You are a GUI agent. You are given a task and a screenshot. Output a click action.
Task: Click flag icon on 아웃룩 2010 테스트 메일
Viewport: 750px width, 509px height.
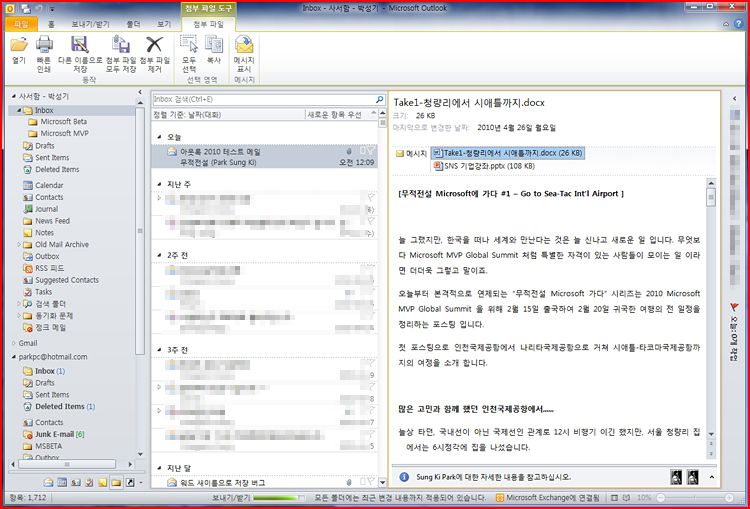coord(371,151)
